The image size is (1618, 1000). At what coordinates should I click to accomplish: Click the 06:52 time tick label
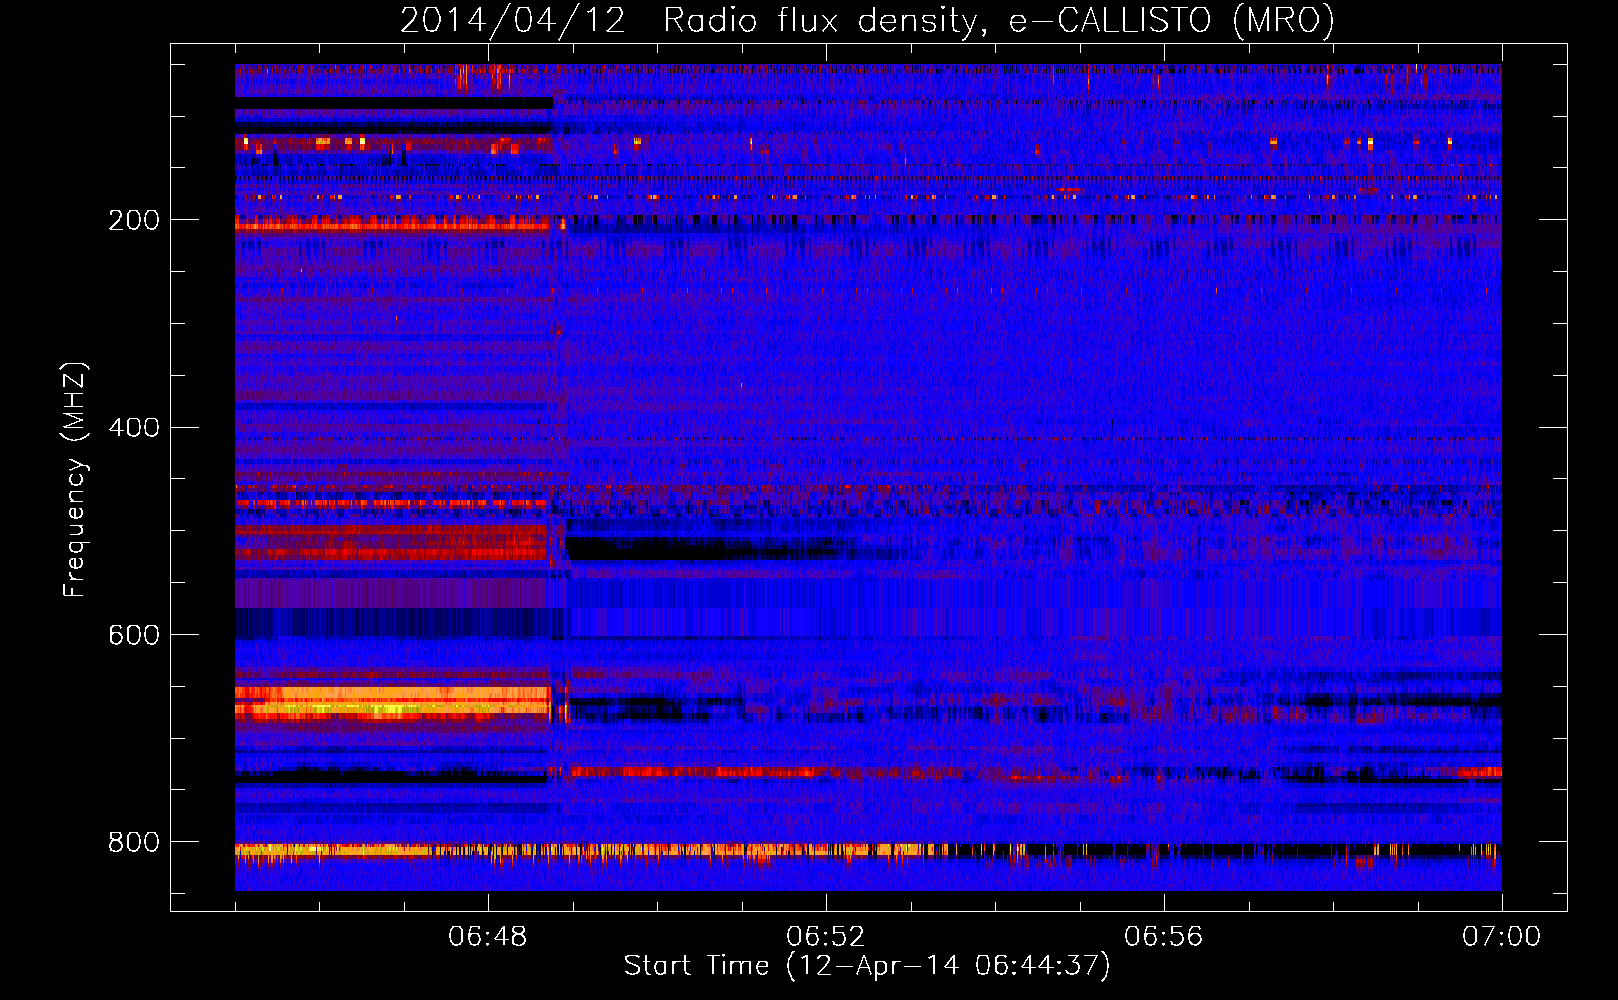point(825,937)
